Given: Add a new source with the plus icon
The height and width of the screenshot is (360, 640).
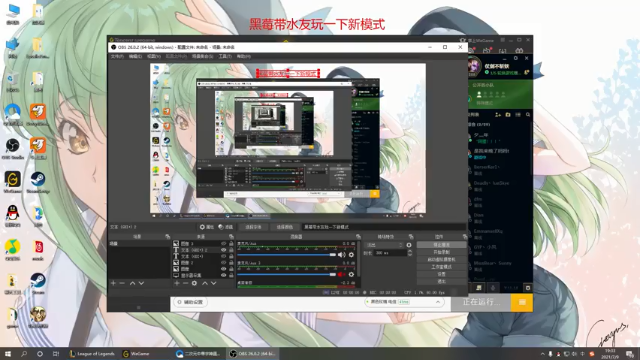Looking at the screenshot, I should 177,283.
